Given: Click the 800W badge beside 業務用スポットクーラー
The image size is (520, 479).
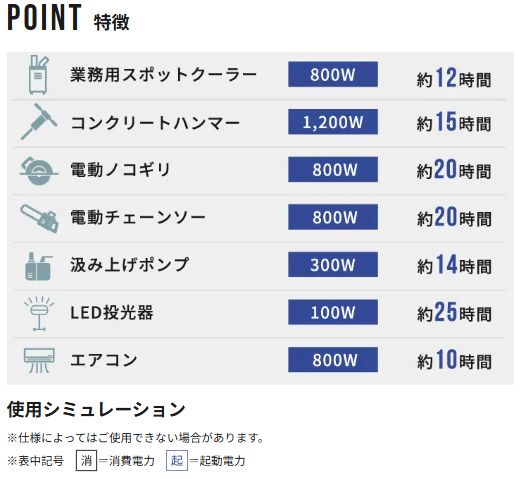Looking at the screenshot, I should click(333, 74).
